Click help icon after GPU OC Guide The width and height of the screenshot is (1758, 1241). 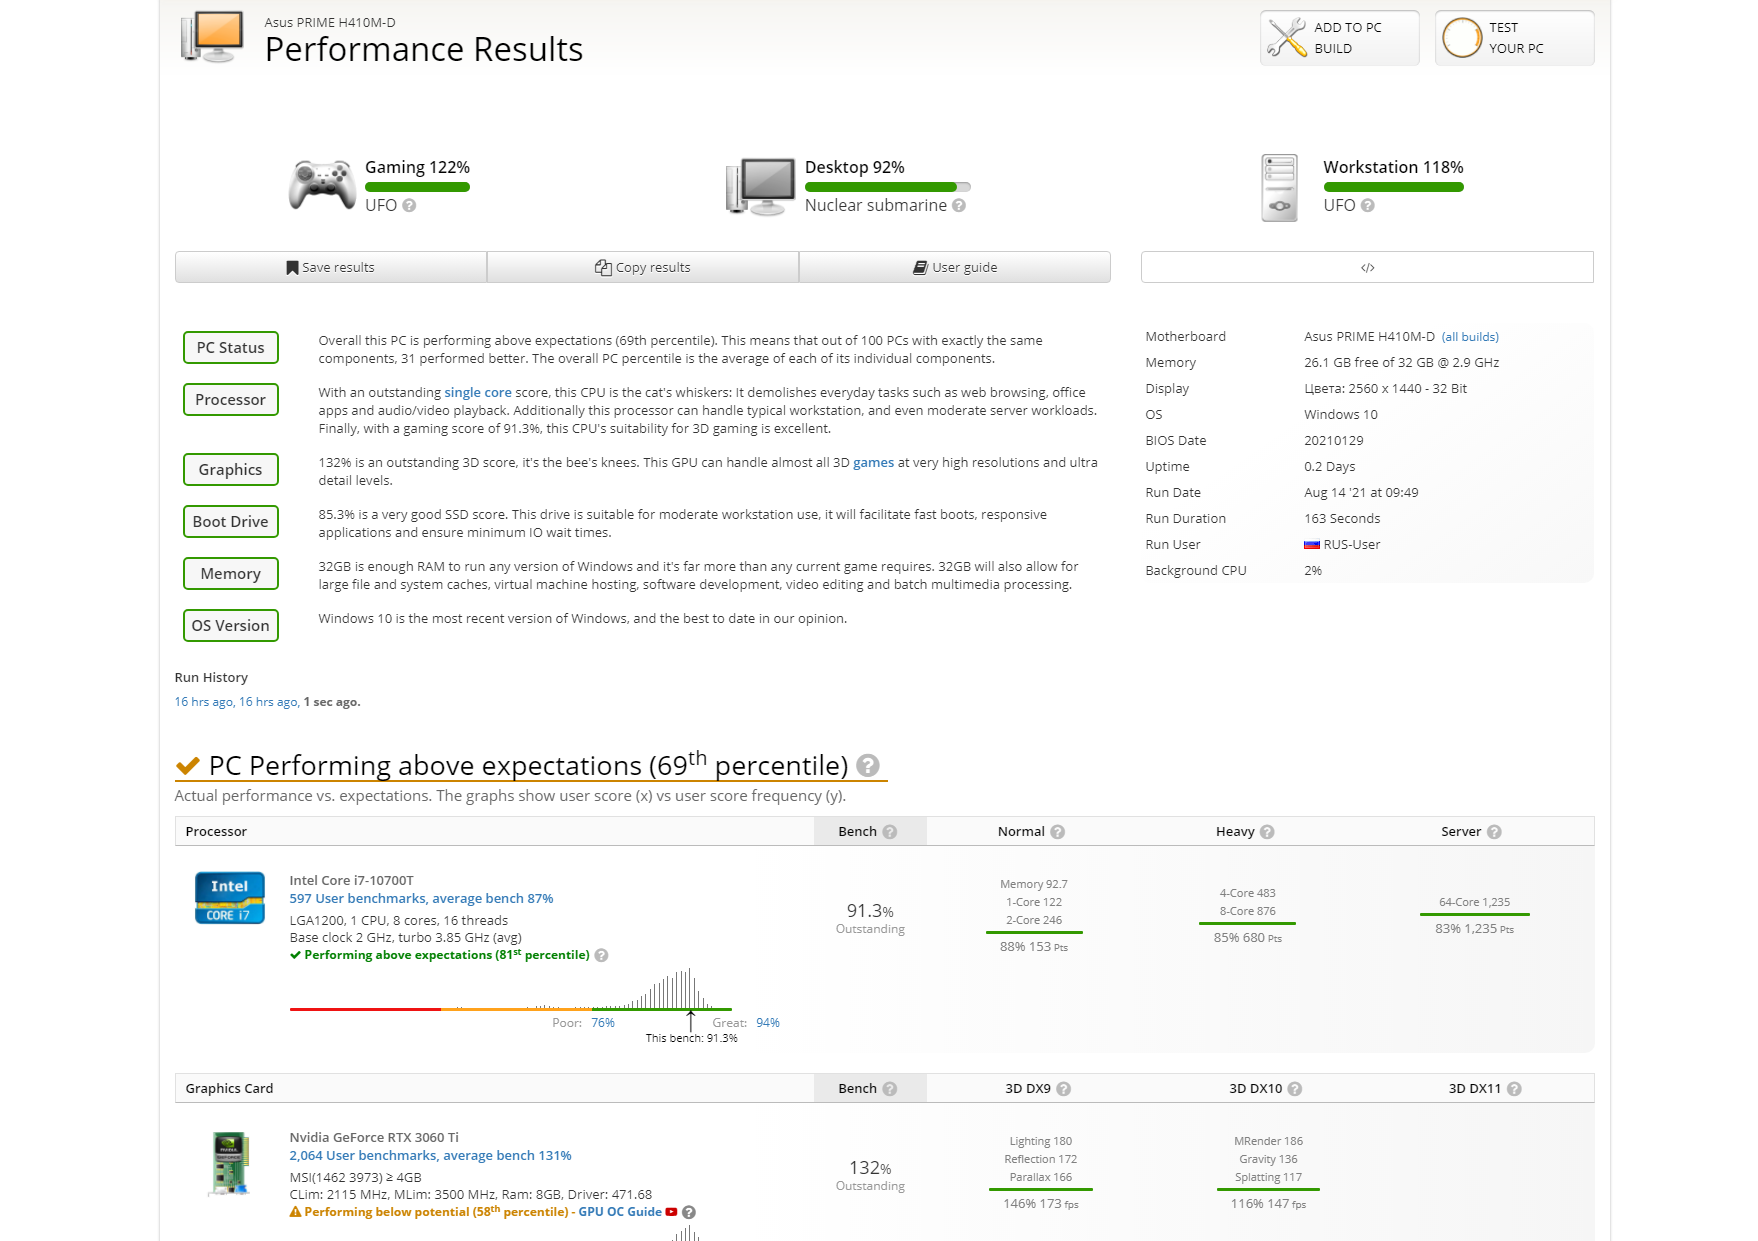click(689, 1212)
